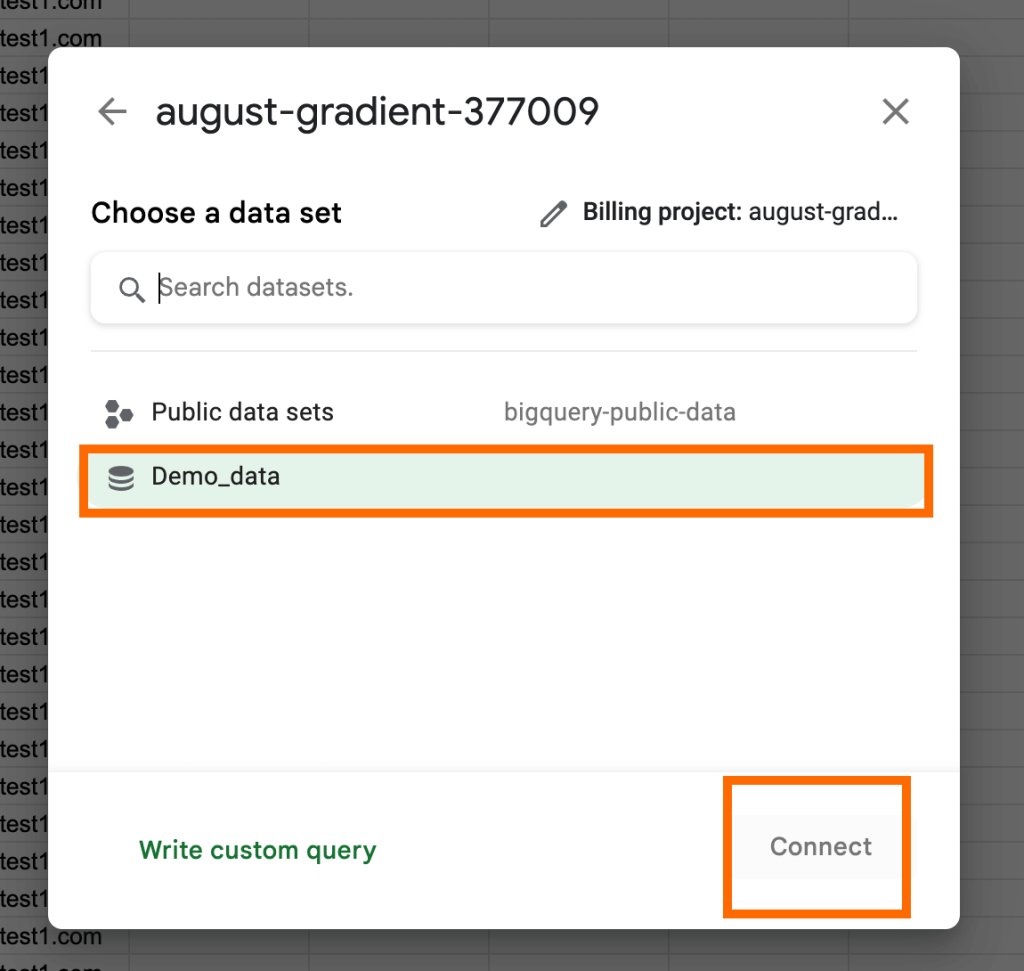
Task: Open Write custom query link
Action: coord(257,850)
